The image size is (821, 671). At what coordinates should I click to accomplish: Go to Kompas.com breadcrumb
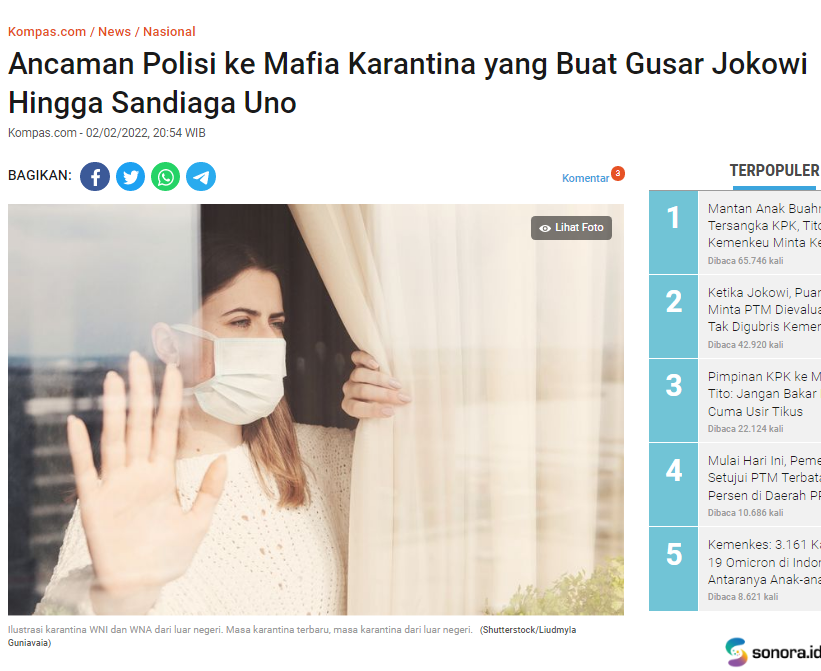tap(47, 31)
